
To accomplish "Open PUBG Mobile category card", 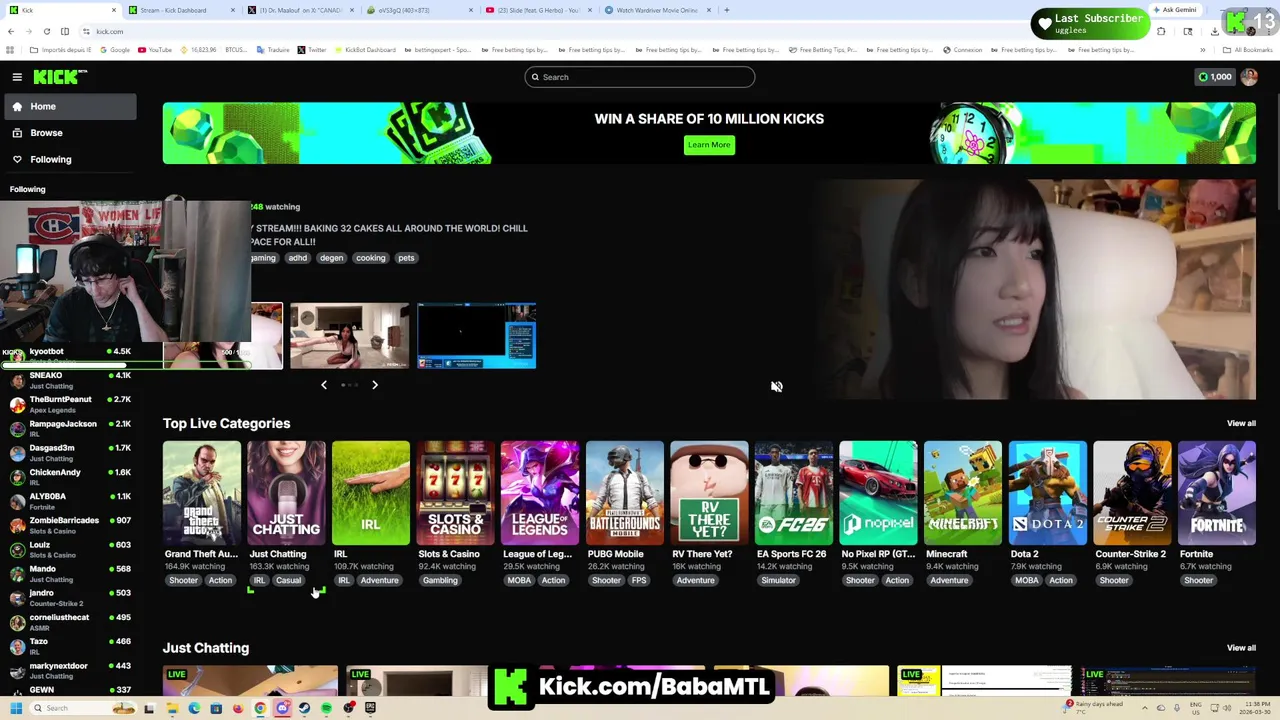I will [x=624, y=493].
